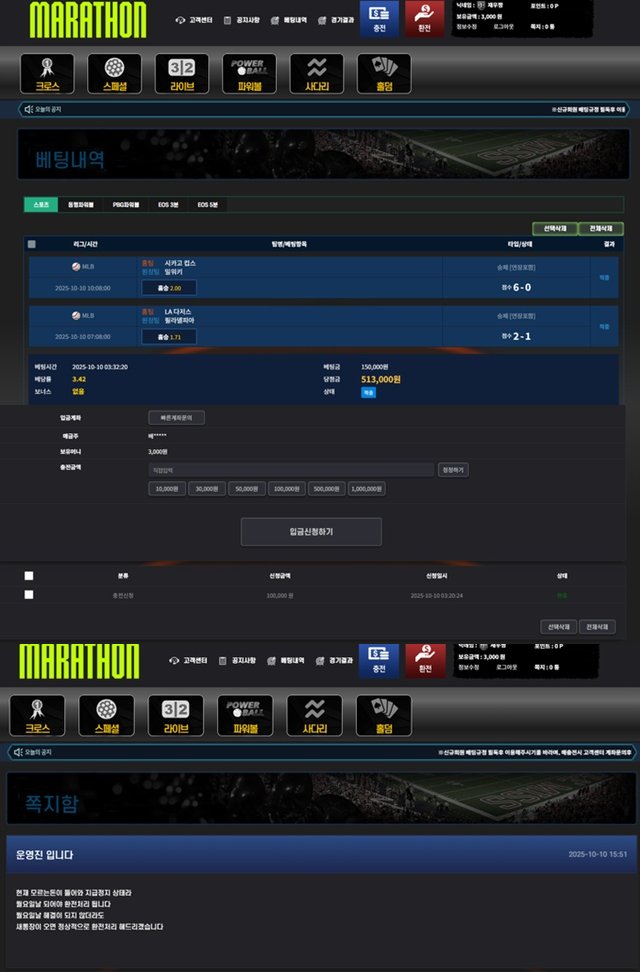Click MLB baseball icon in LA 다저스 row
The height and width of the screenshot is (972, 640).
coord(76,316)
